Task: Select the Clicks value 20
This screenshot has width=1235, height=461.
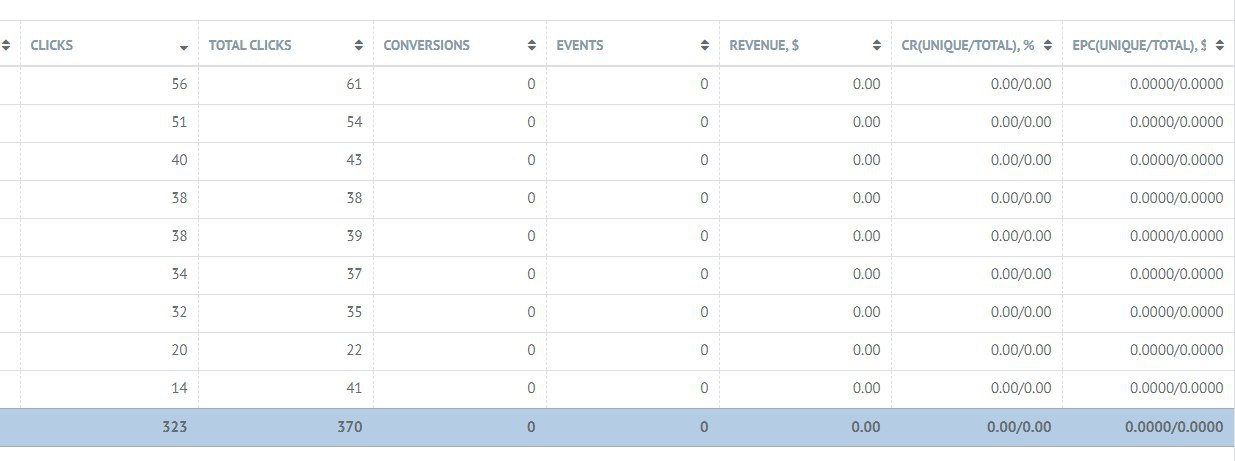Action: (x=179, y=350)
